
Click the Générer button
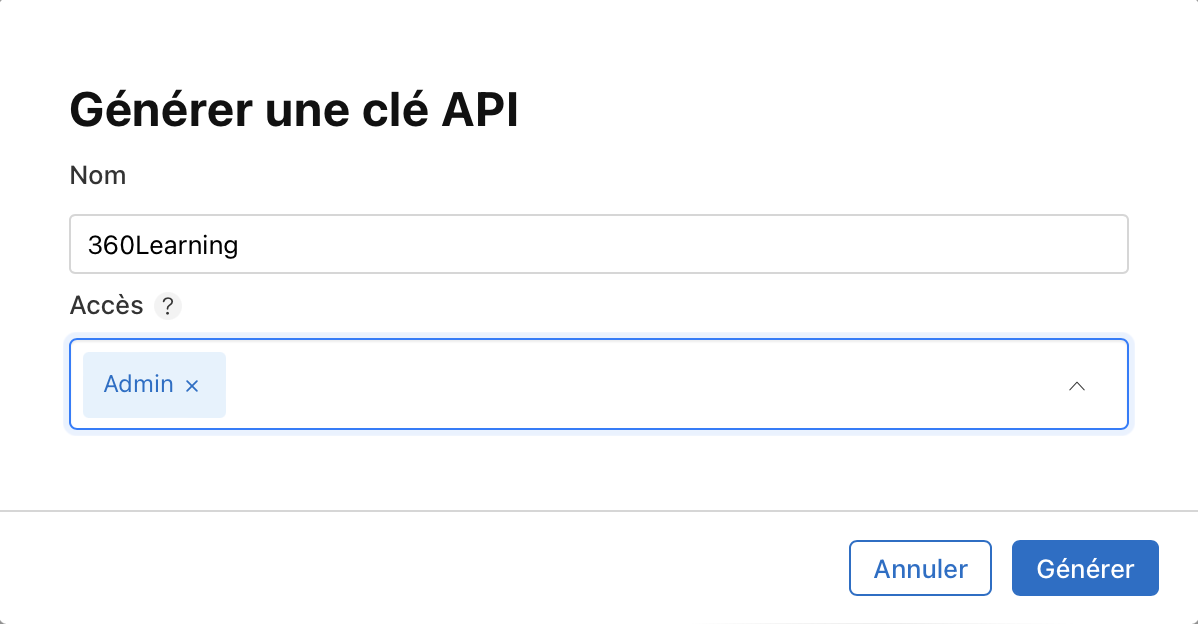click(1085, 568)
